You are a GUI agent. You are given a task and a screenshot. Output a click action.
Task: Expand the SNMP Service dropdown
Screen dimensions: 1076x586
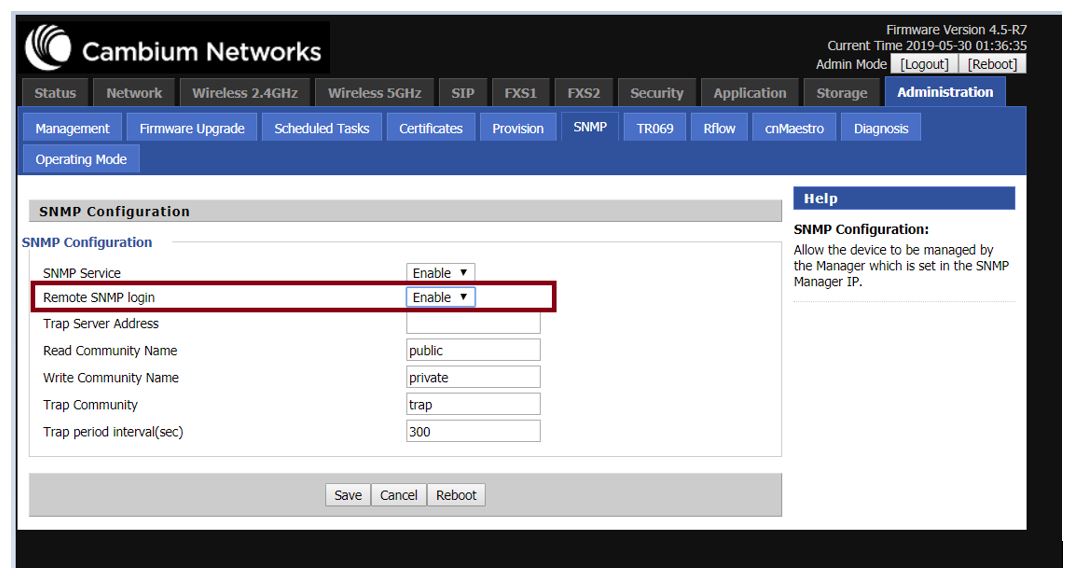point(441,272)
